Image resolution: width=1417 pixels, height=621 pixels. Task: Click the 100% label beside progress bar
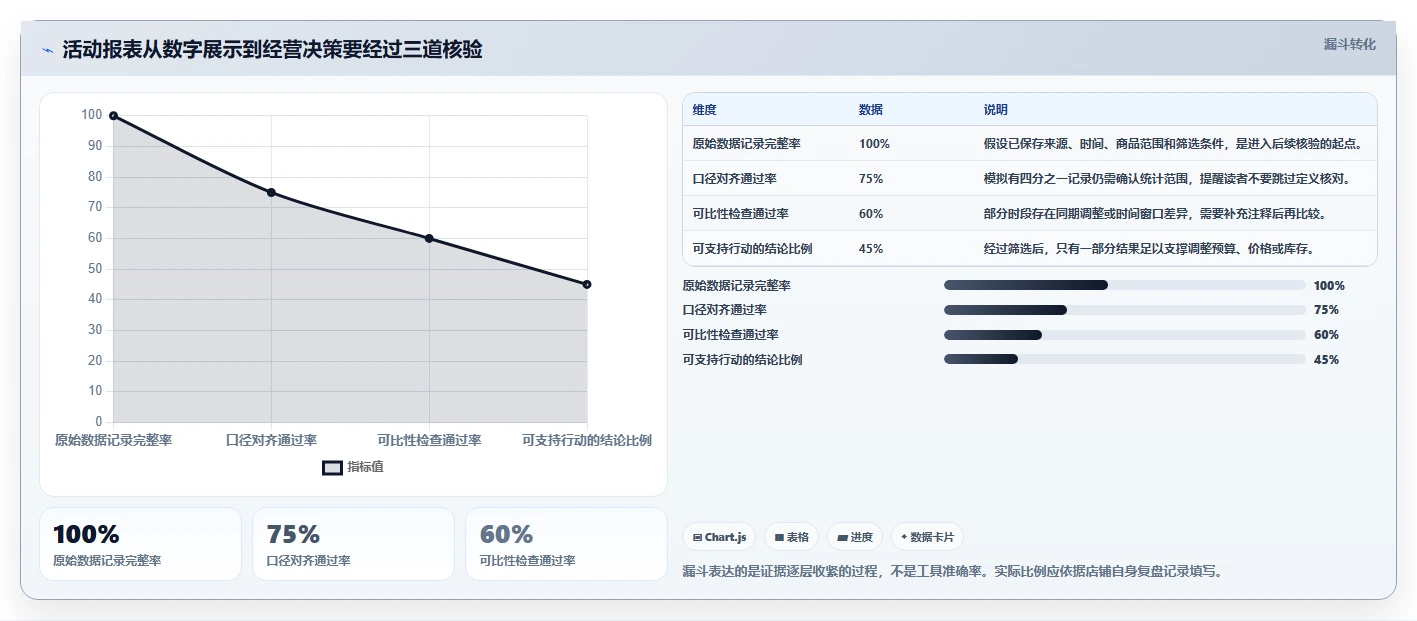click(x=1329, y=286)
